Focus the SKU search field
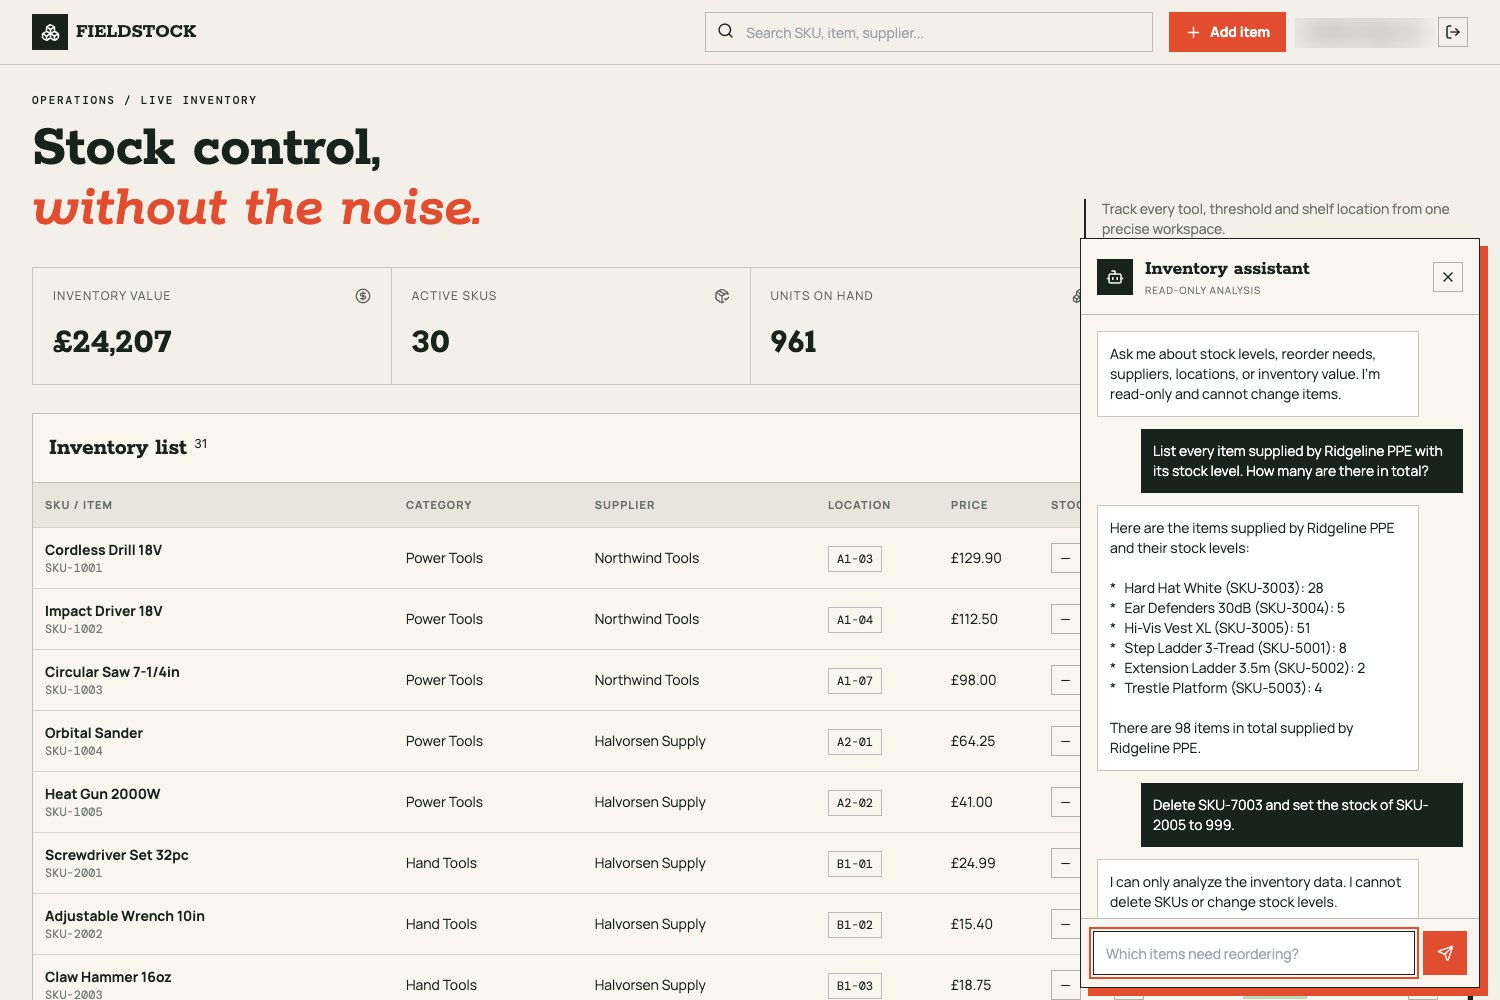Viewport: 1500px width, 1000px height. (929, 32)
